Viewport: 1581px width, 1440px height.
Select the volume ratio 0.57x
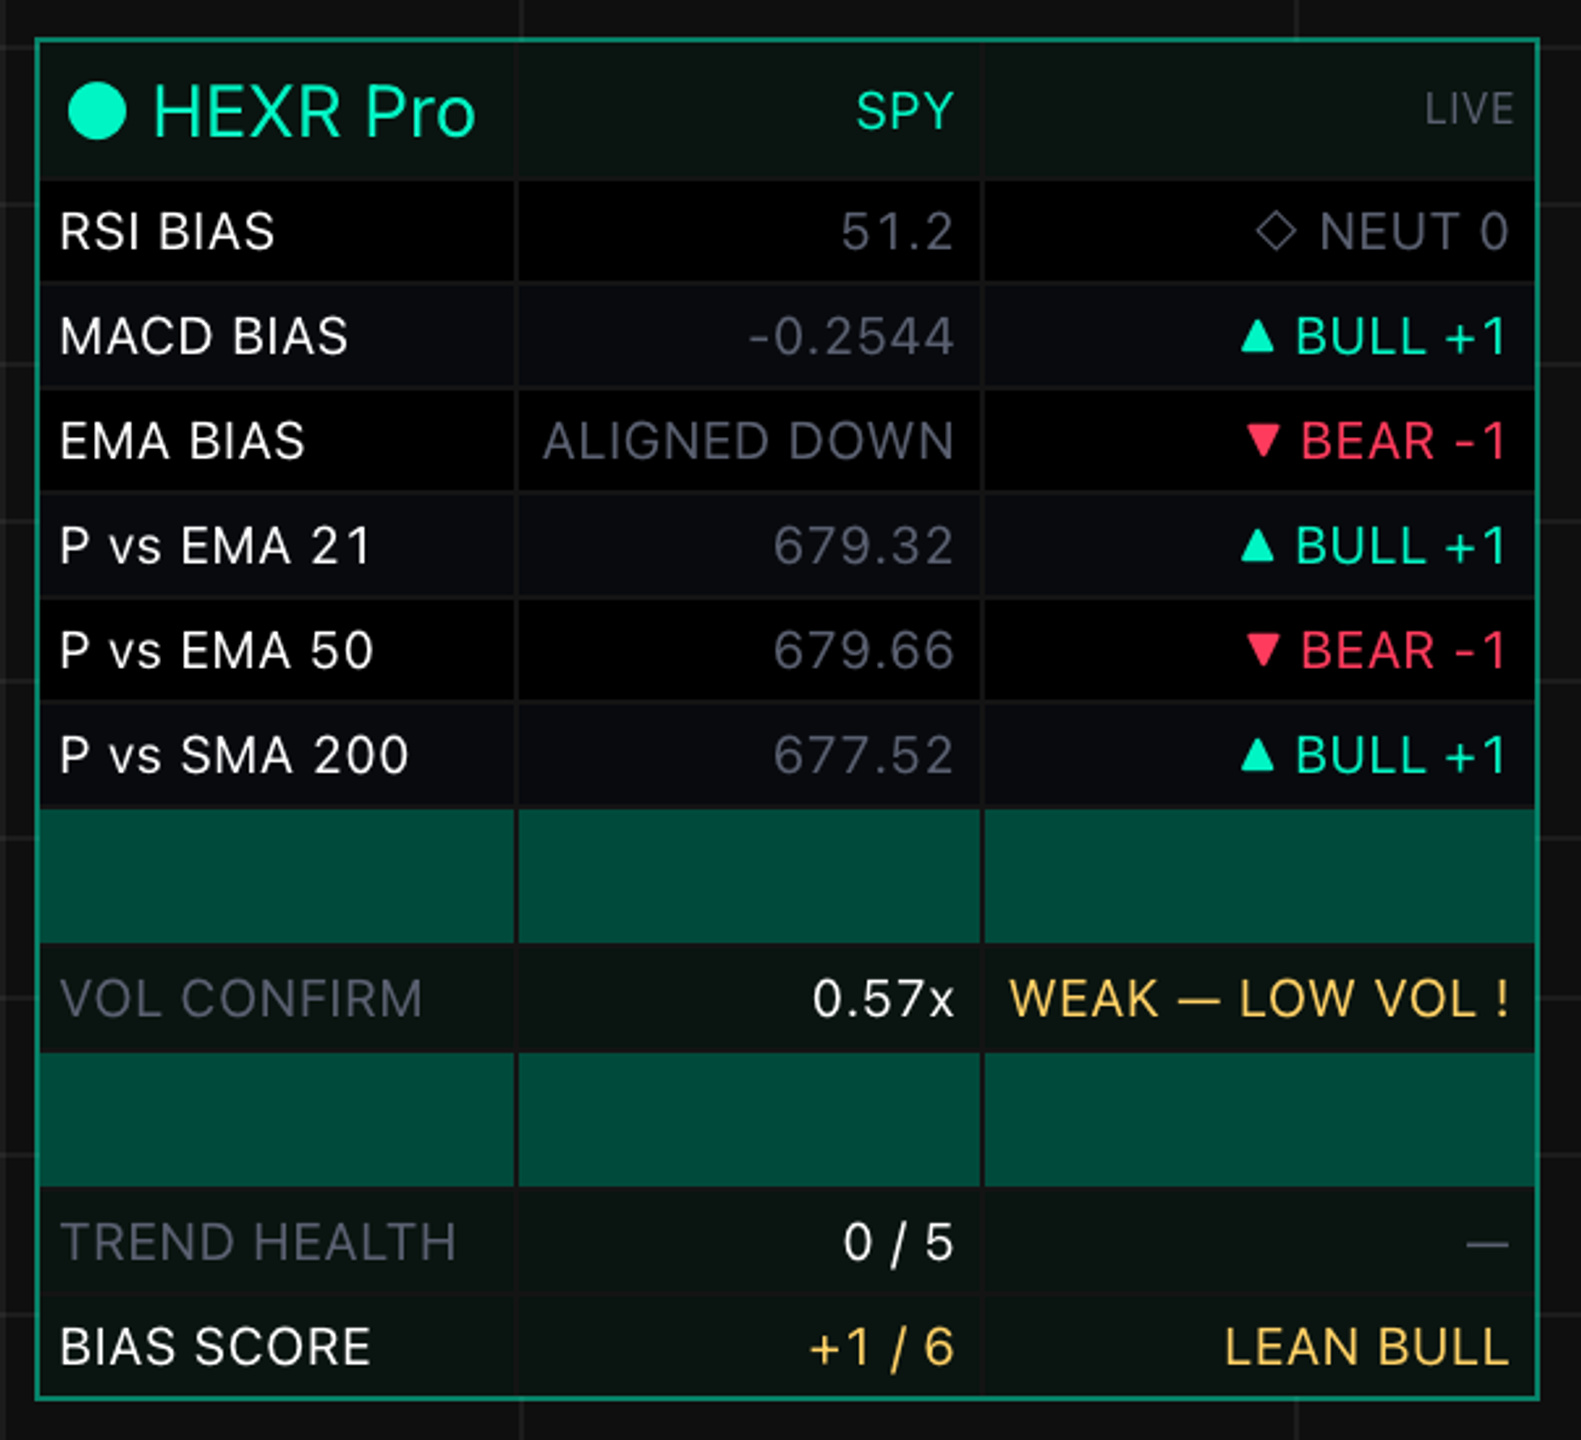(883, 999)
